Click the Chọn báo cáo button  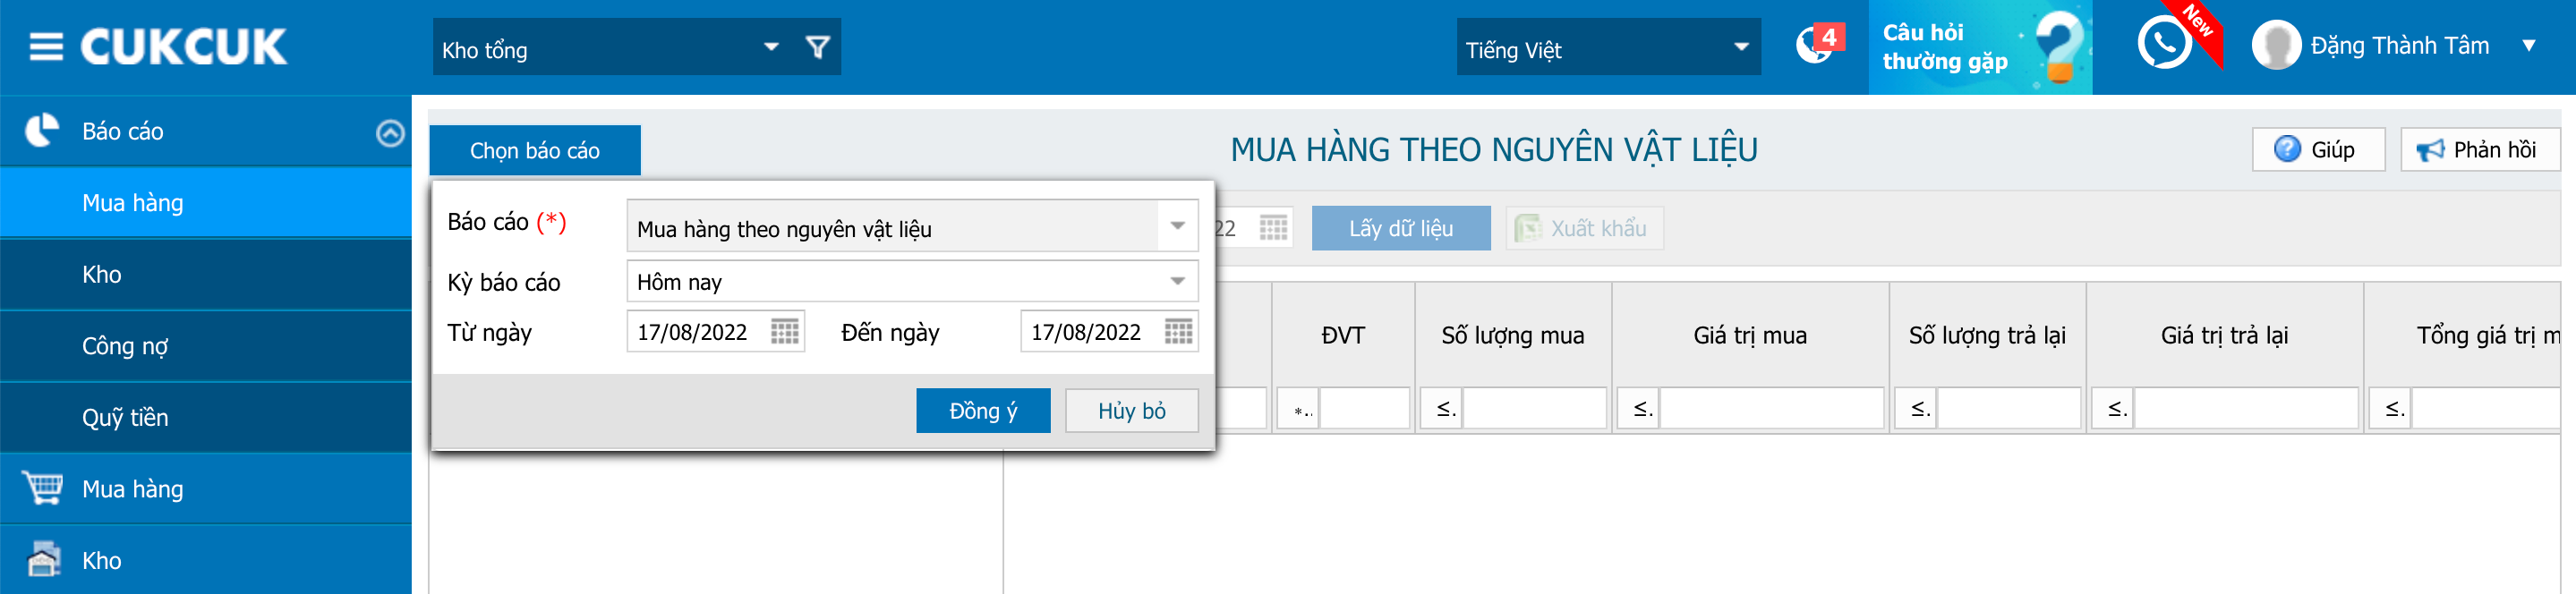(x=535, y=150)
